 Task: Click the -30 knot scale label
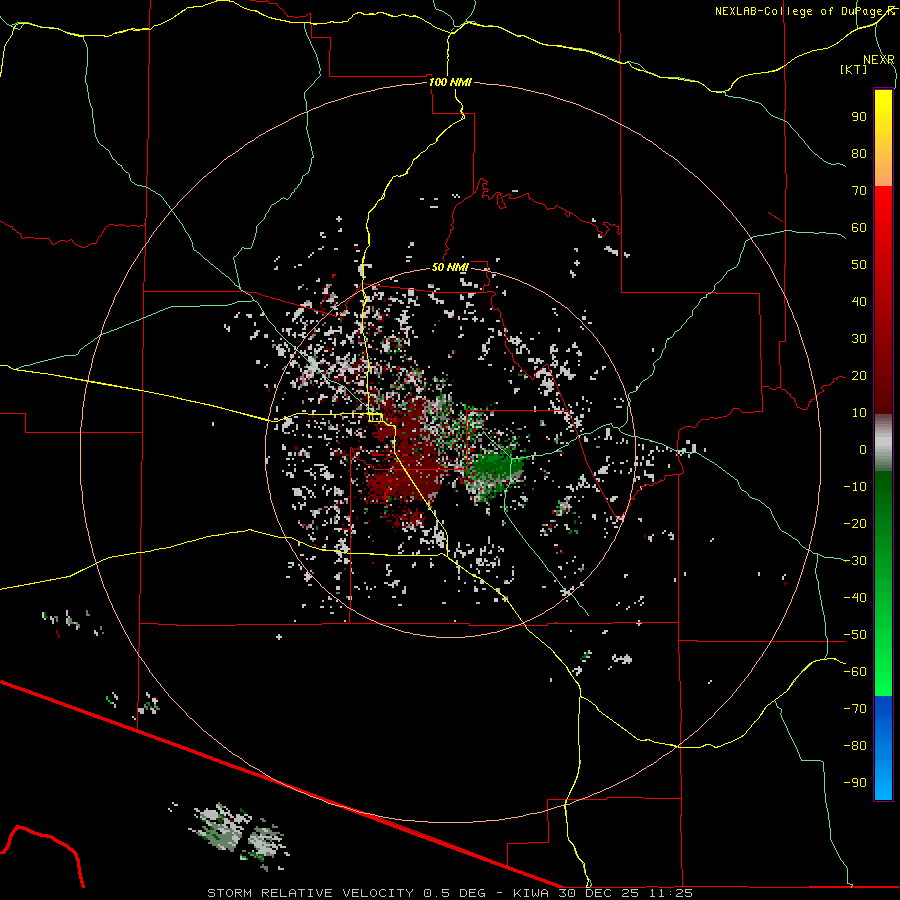(x=855, y=561)
